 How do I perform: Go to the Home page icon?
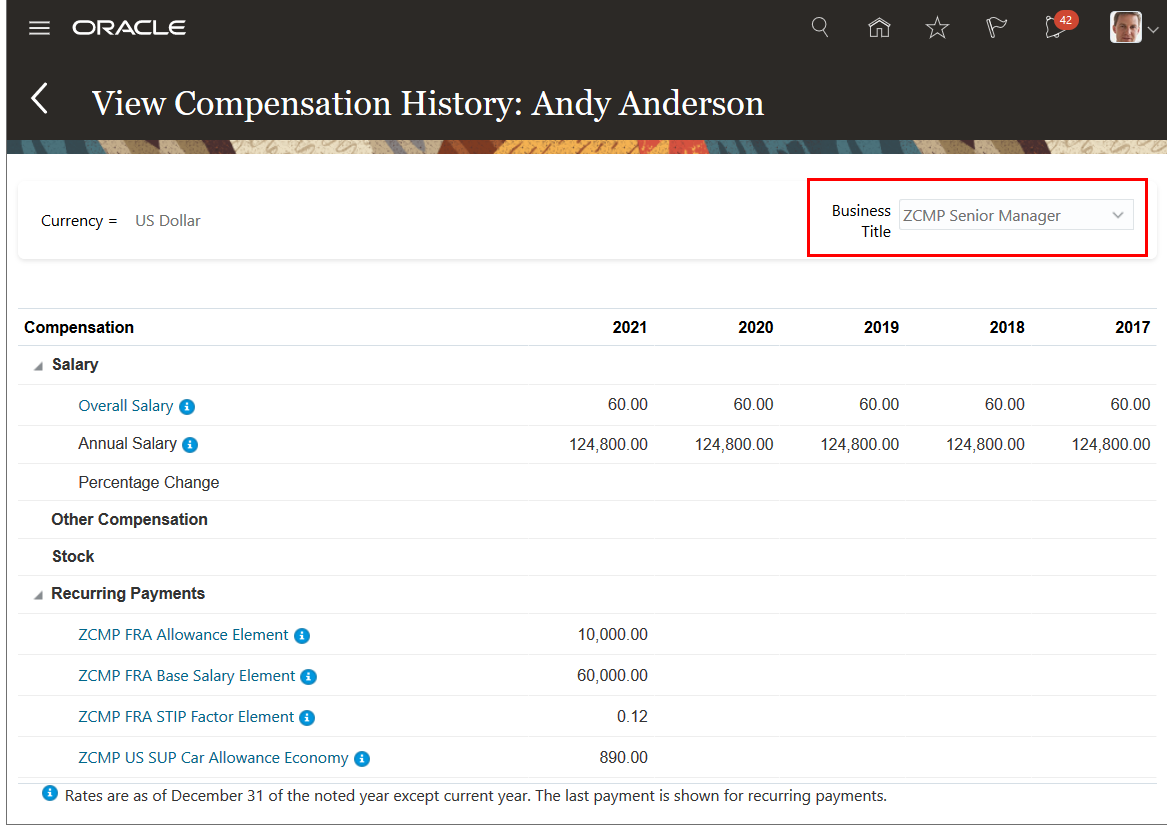(x=879, y=28)
